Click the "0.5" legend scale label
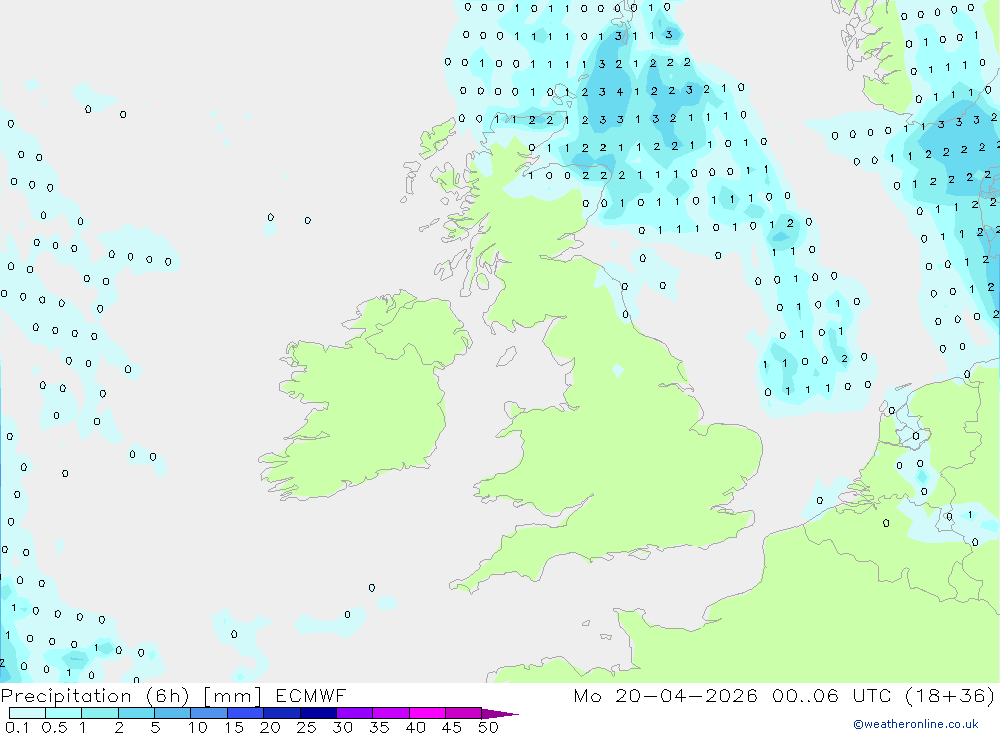 54,727
